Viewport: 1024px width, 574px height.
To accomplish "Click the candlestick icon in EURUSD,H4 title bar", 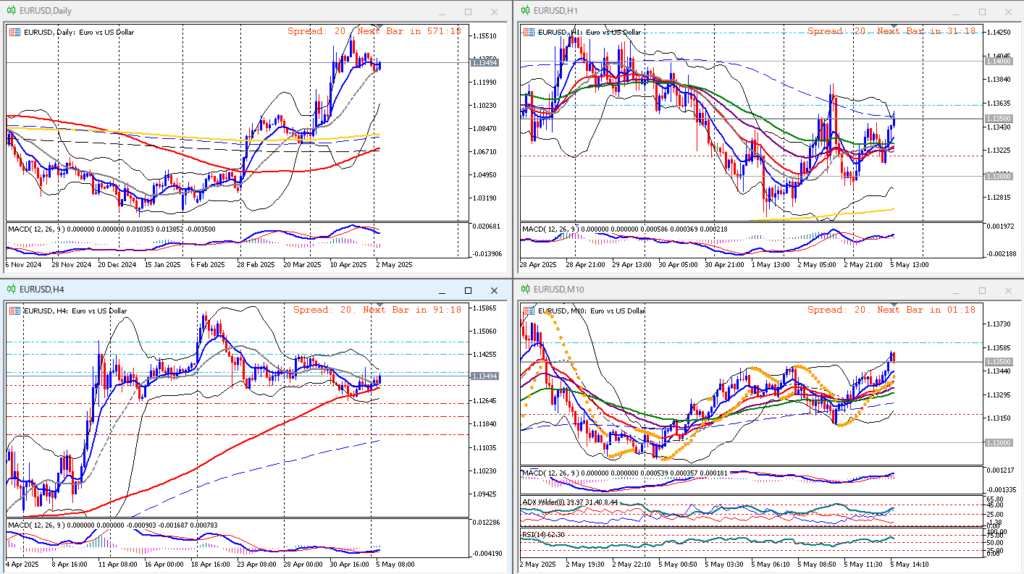I will 11,289.
